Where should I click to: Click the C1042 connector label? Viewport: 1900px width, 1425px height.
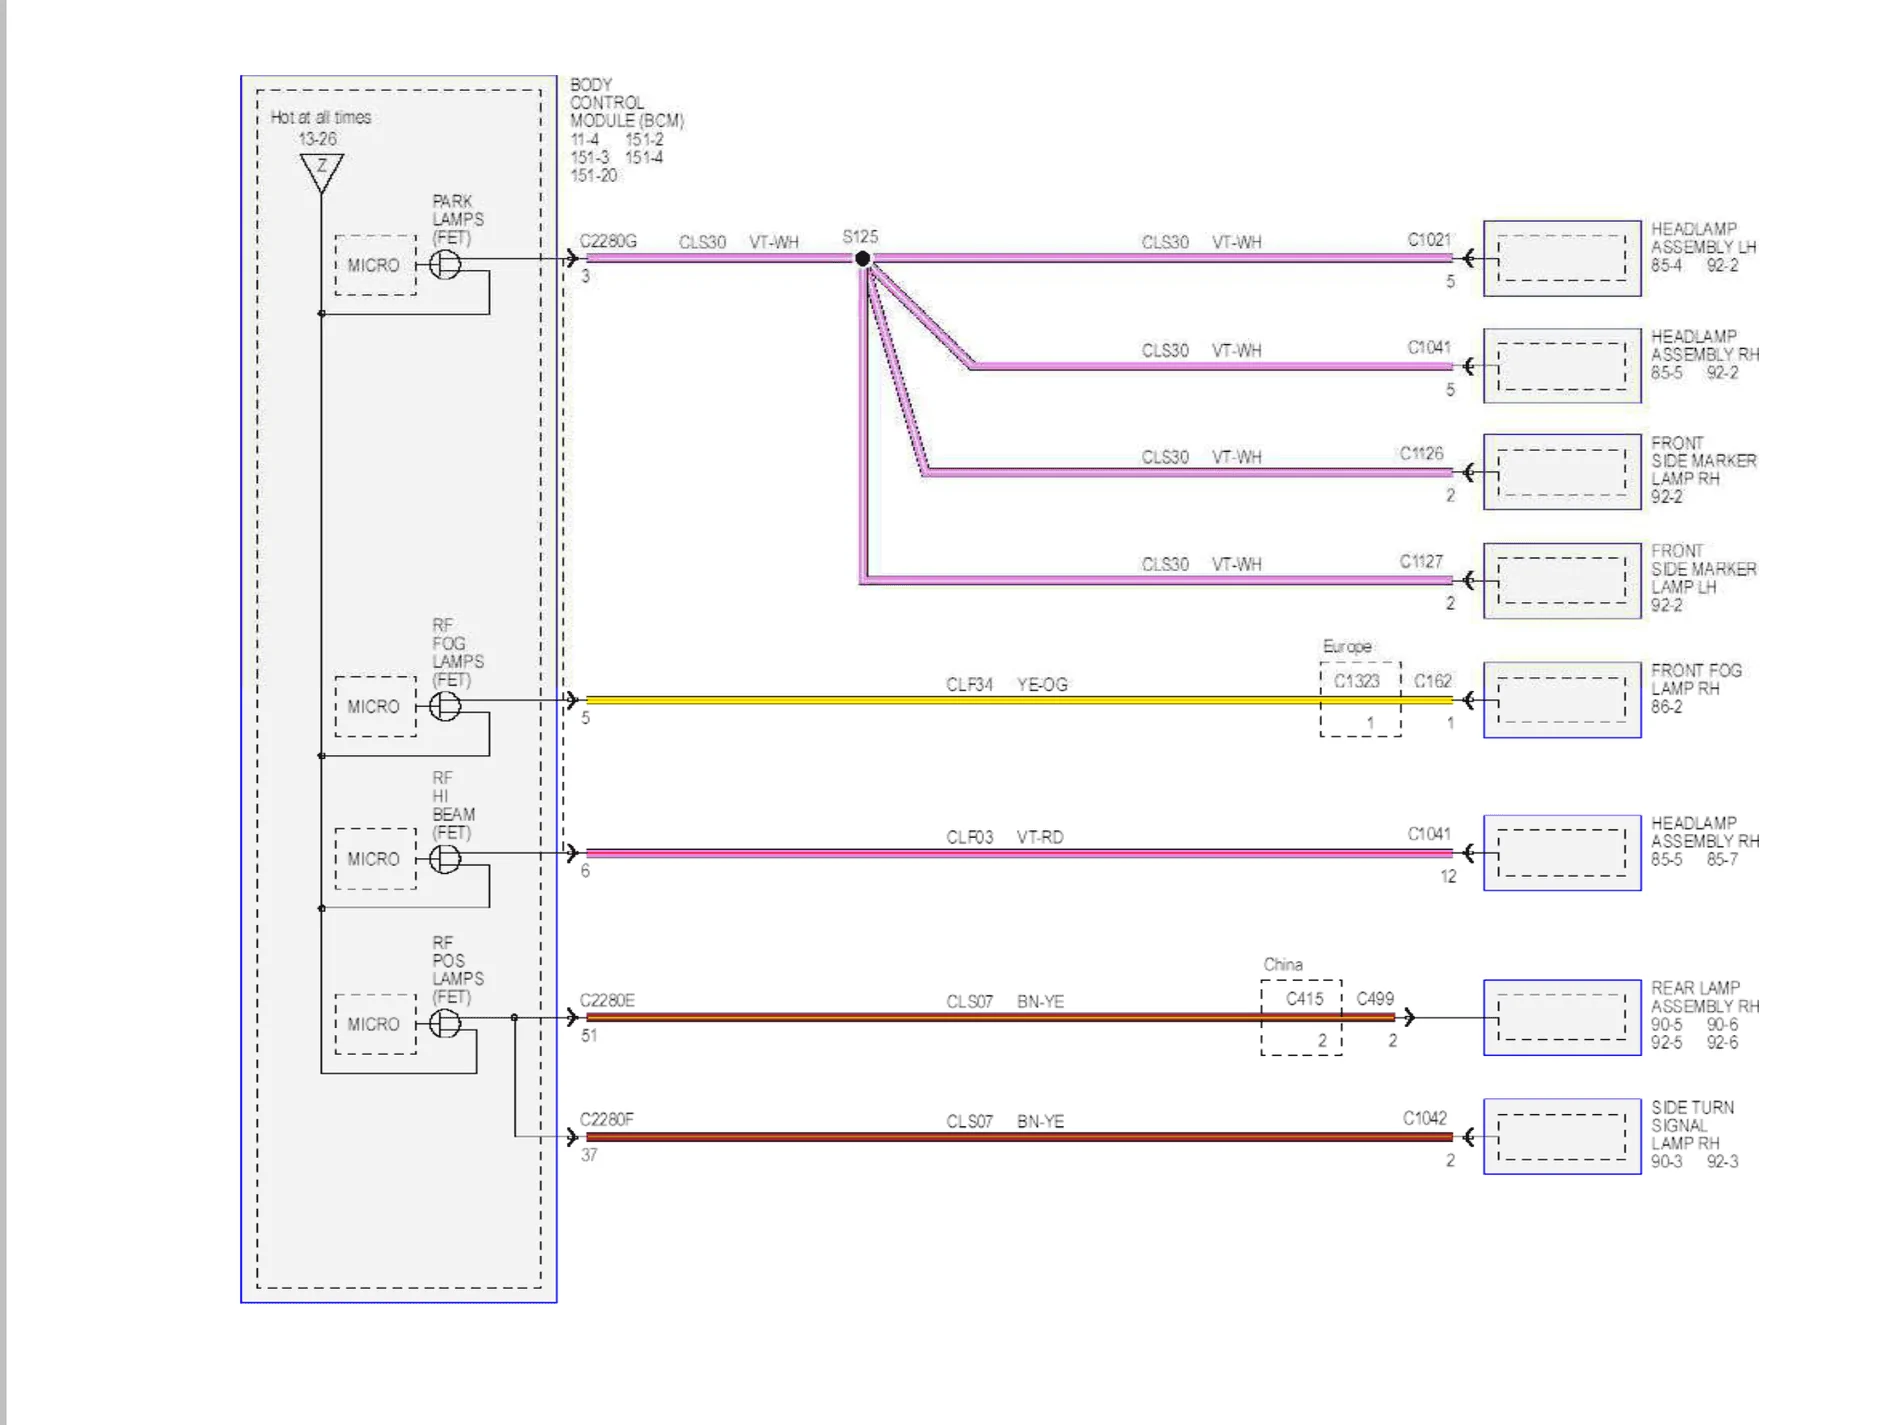click(x=1425, y=1118)
